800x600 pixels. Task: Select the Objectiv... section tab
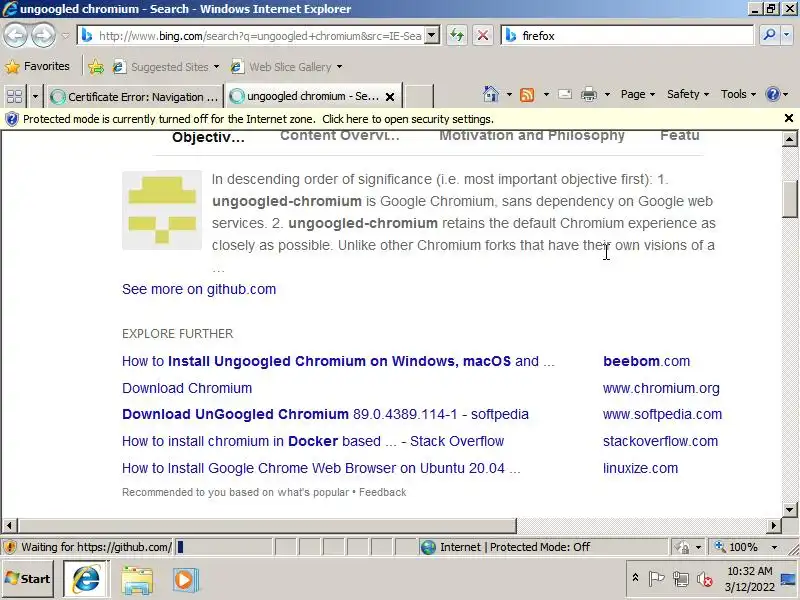point(209,137)
